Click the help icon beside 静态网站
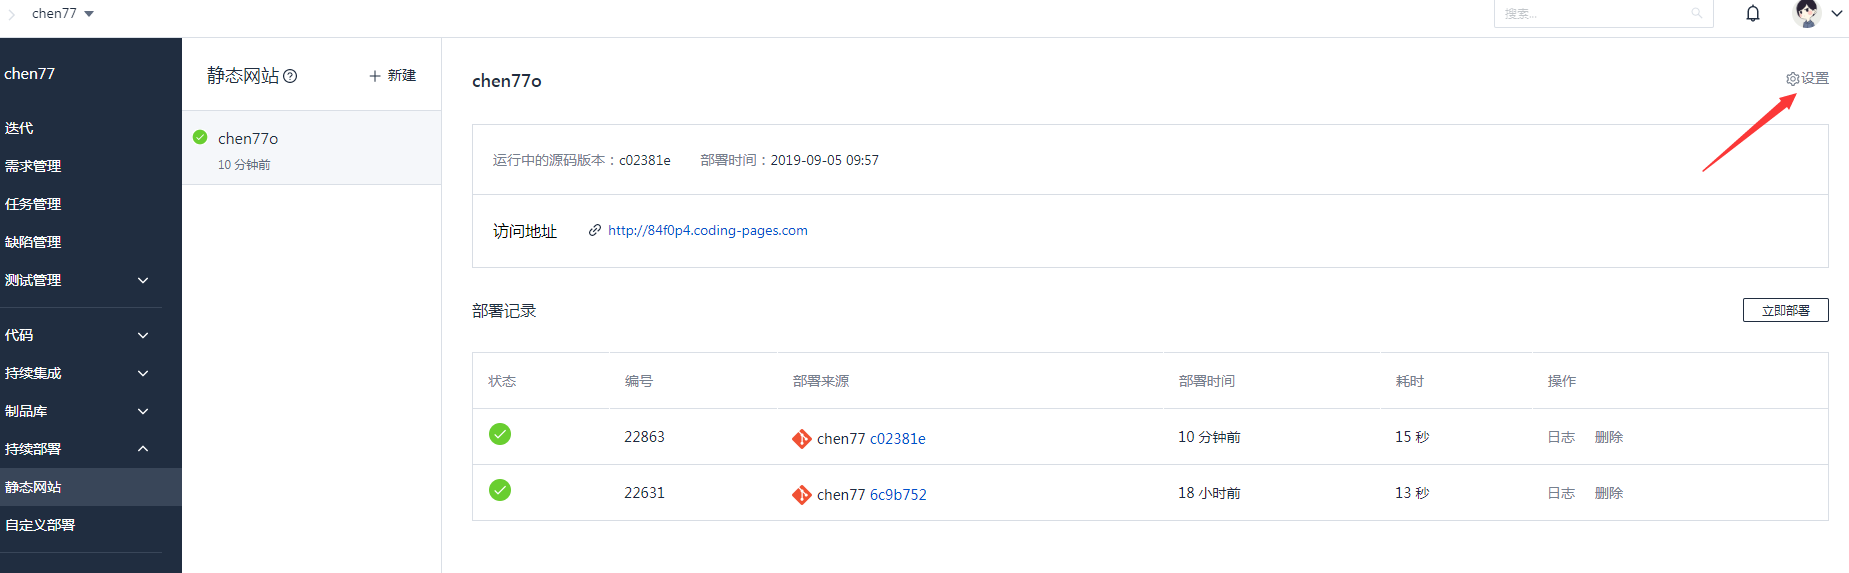The height and width of the screenshot is (573, 1849). pyautogui.click(x=290, y=76)
